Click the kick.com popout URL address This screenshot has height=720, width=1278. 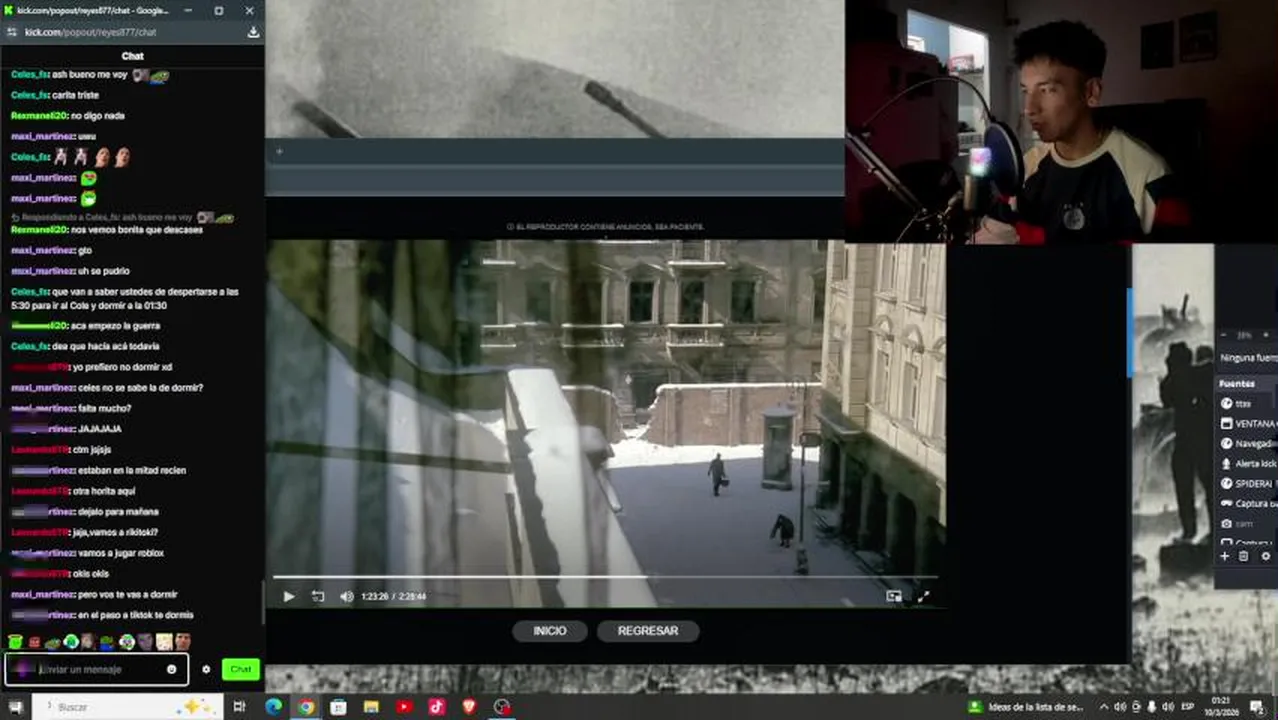point(90,32)
